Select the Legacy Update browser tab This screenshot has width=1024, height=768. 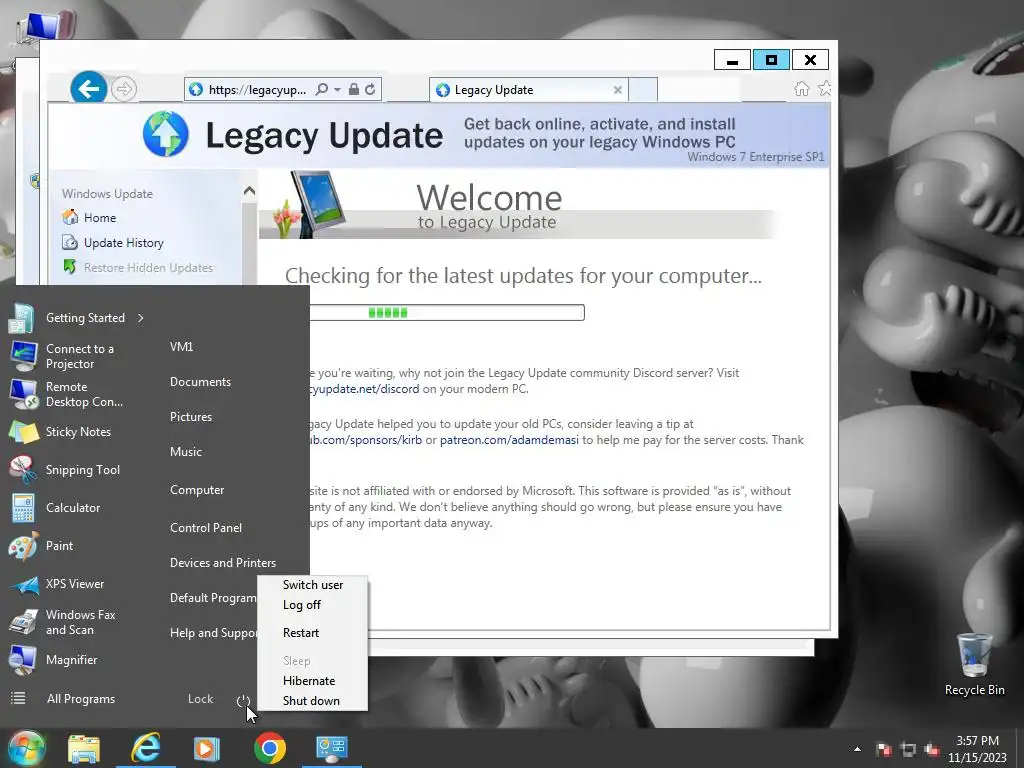click(x=528, y=90)
